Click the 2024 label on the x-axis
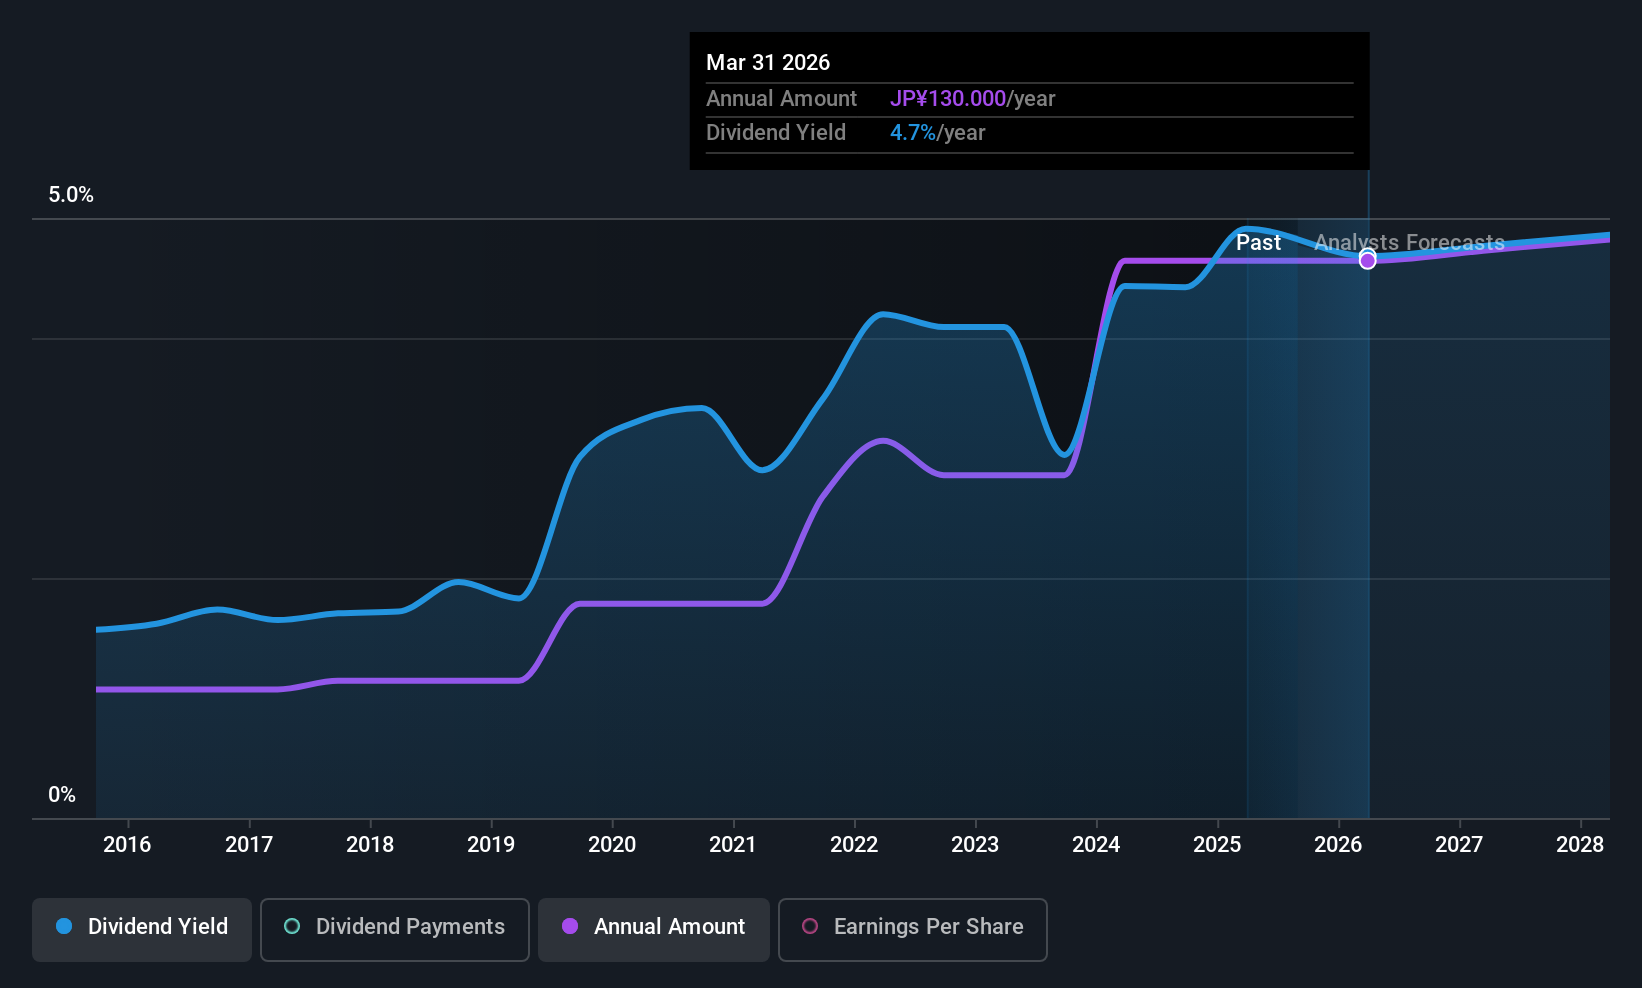Screen dimensions: 1642x988 pyautogui.click(x=1096, y=845)
